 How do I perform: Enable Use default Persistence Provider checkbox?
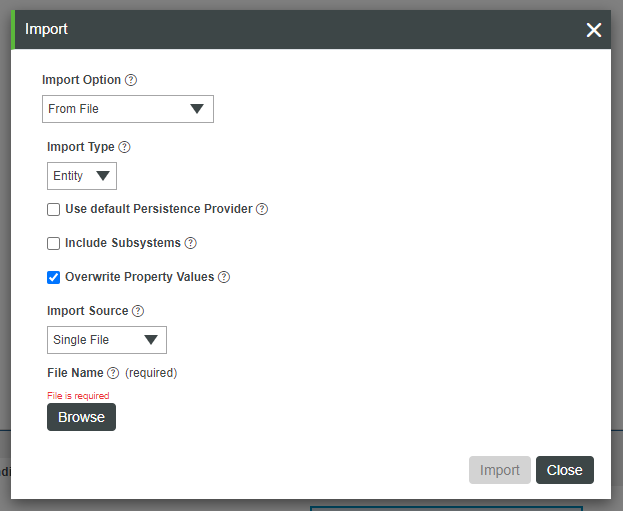tap(54, 209)
